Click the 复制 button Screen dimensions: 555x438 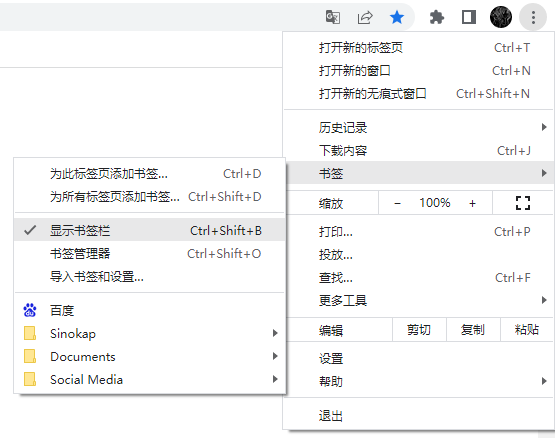pos(473,330)
